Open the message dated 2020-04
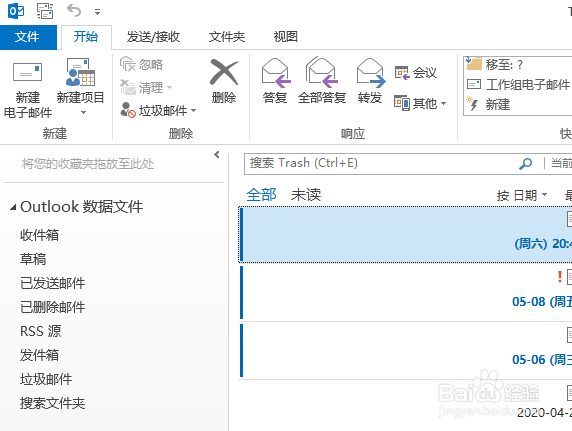The width and height of the screenshot is (572, 431). coord(406,406)
